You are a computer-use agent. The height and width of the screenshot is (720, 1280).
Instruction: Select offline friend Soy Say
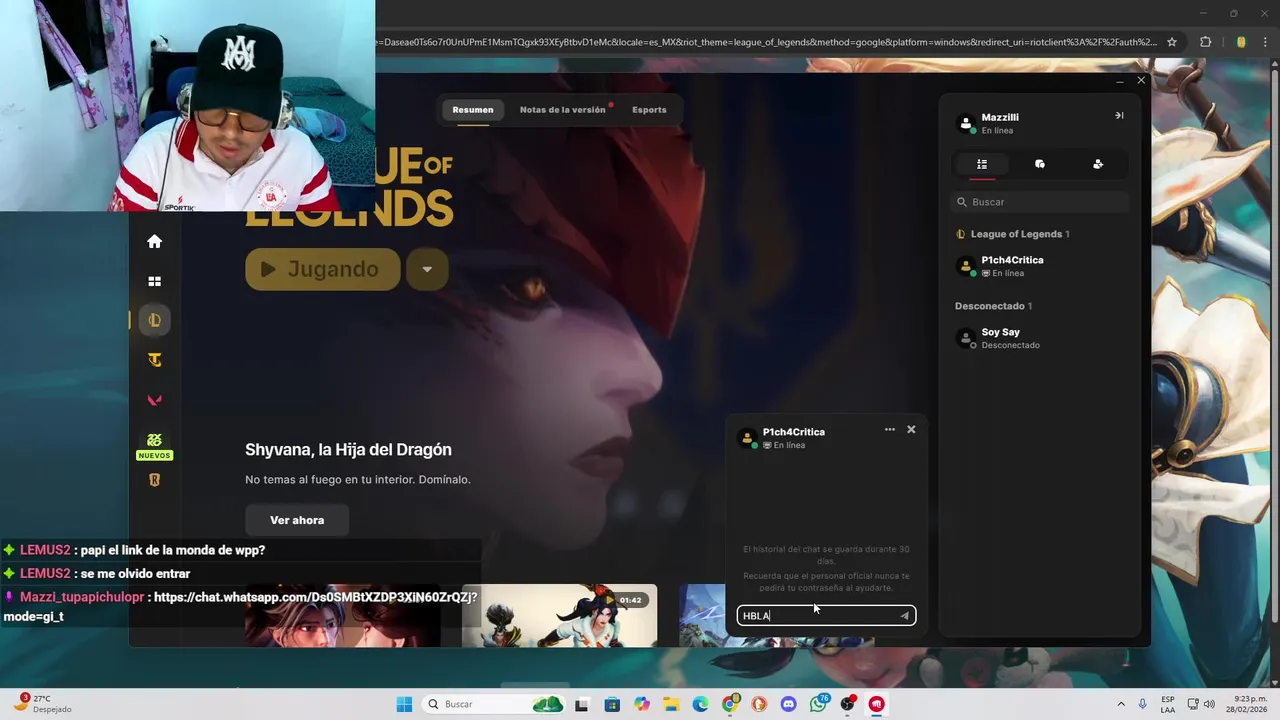pyautogui.click(x=1040, y=338)
